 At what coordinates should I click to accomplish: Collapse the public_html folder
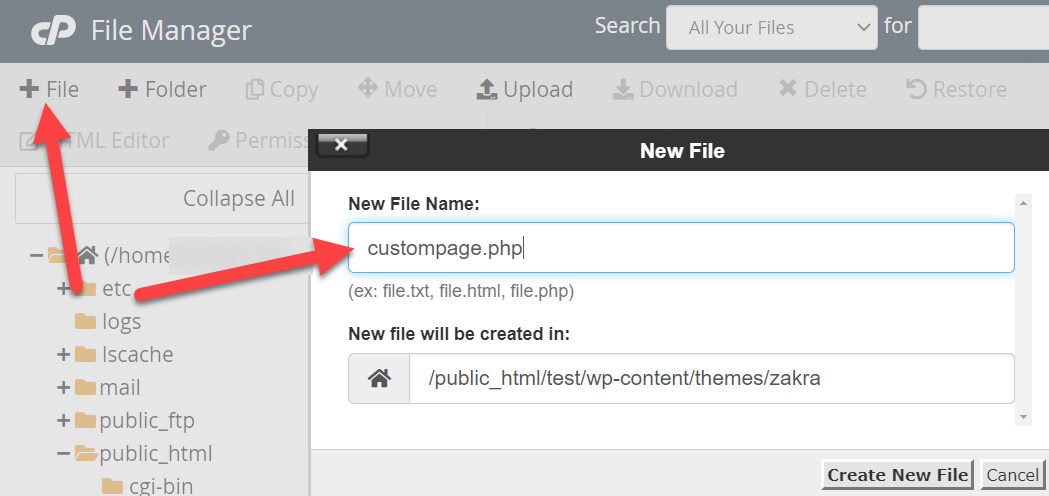[x=64, y=454]
